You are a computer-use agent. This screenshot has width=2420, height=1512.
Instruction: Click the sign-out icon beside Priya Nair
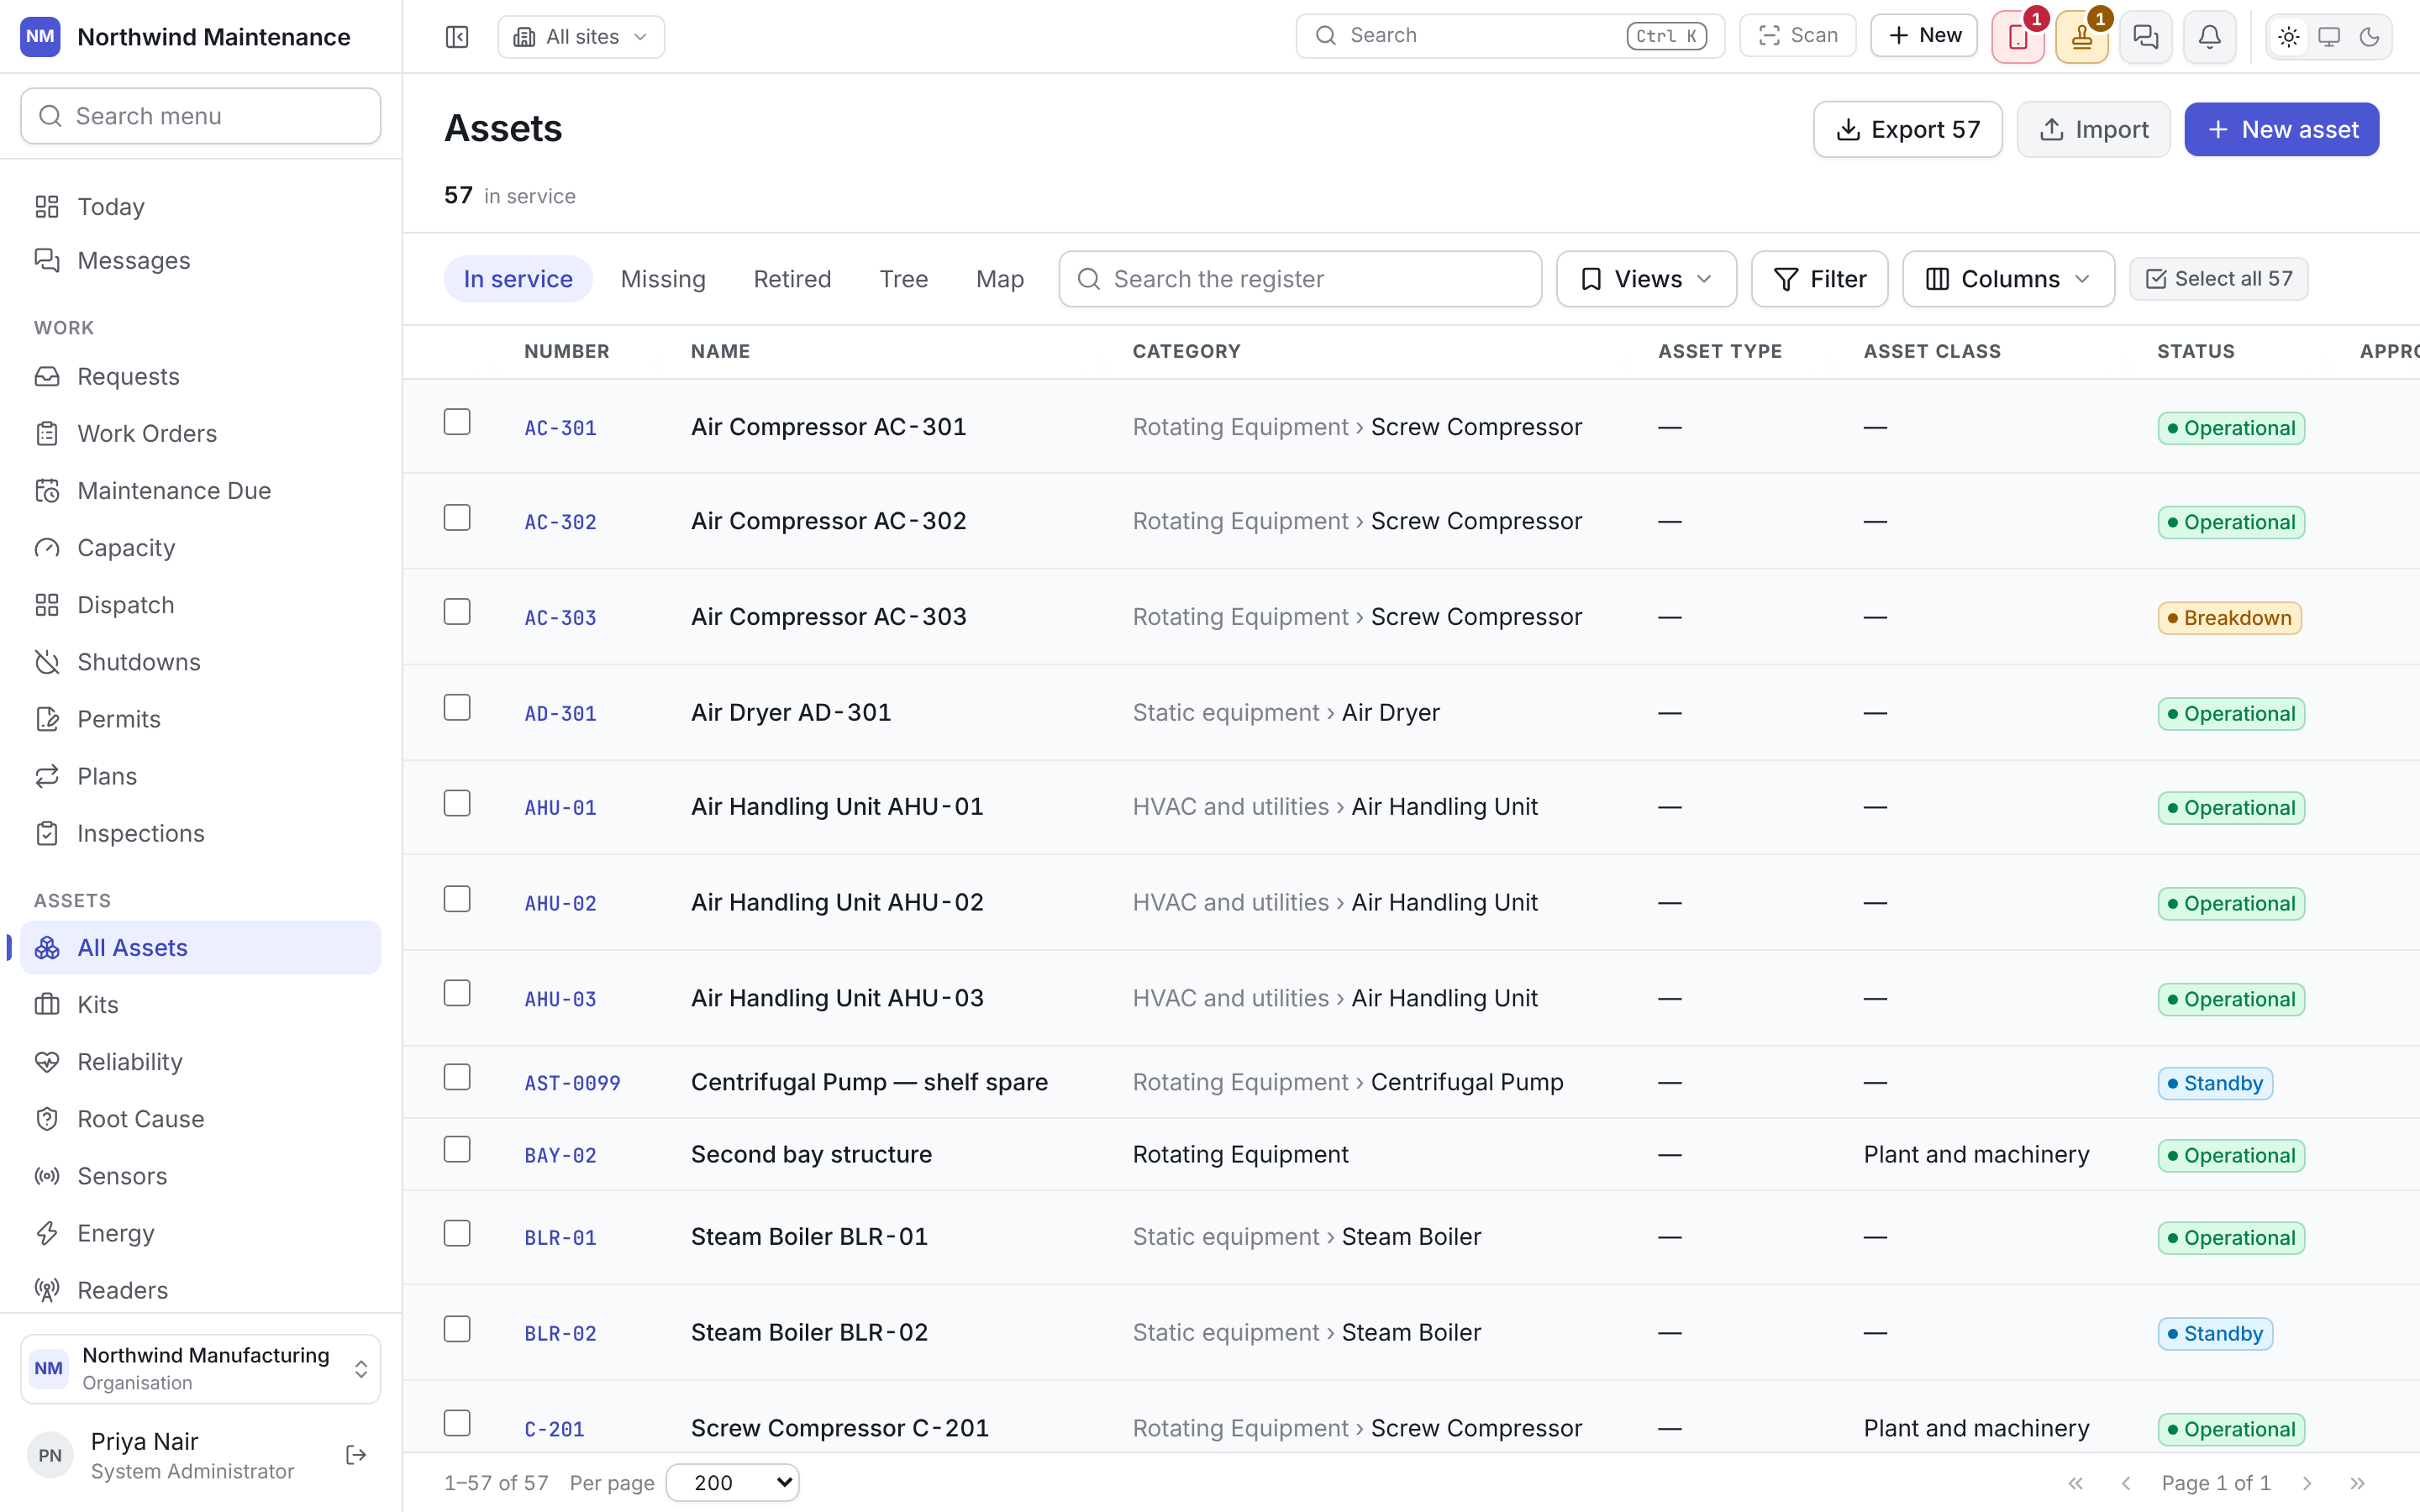[356, 1455]
